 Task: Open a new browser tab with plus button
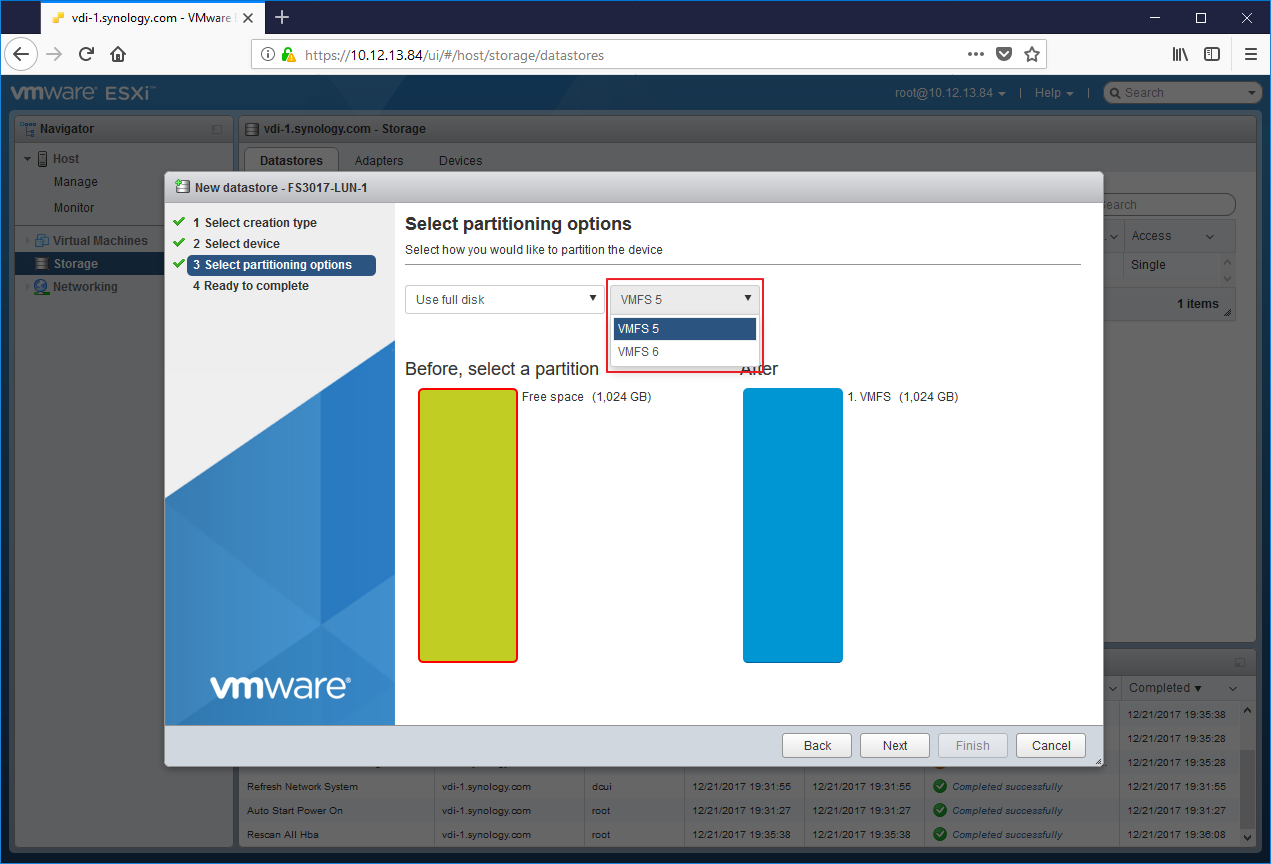282,17
